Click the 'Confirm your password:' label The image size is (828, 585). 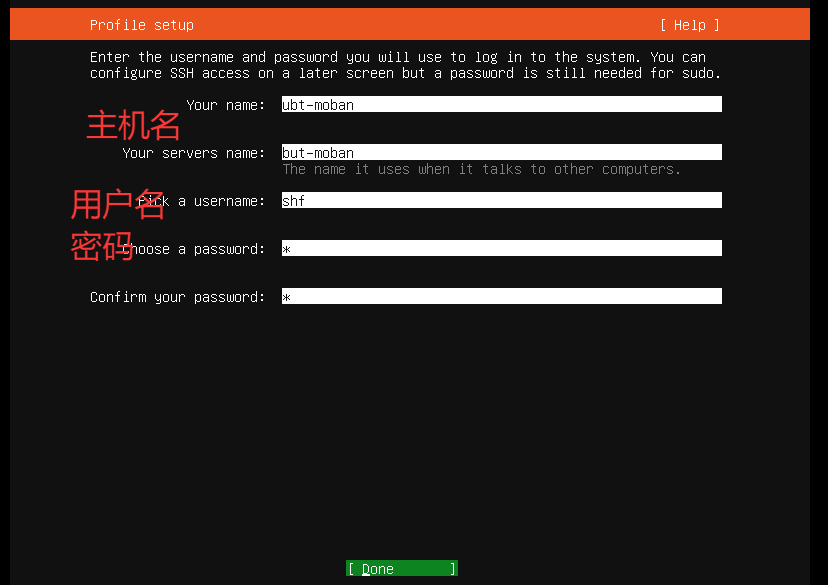coord(177,297)
